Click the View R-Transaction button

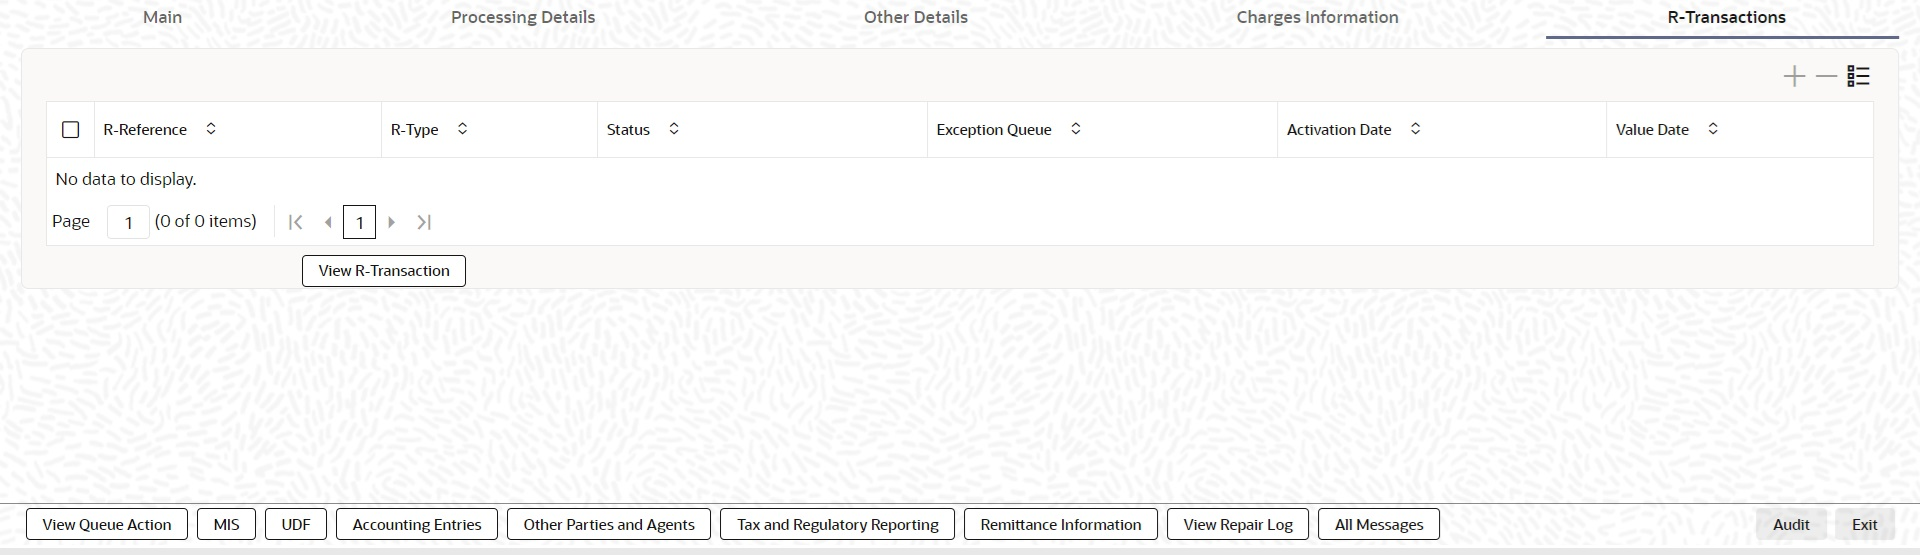click(x=384, y=271)
